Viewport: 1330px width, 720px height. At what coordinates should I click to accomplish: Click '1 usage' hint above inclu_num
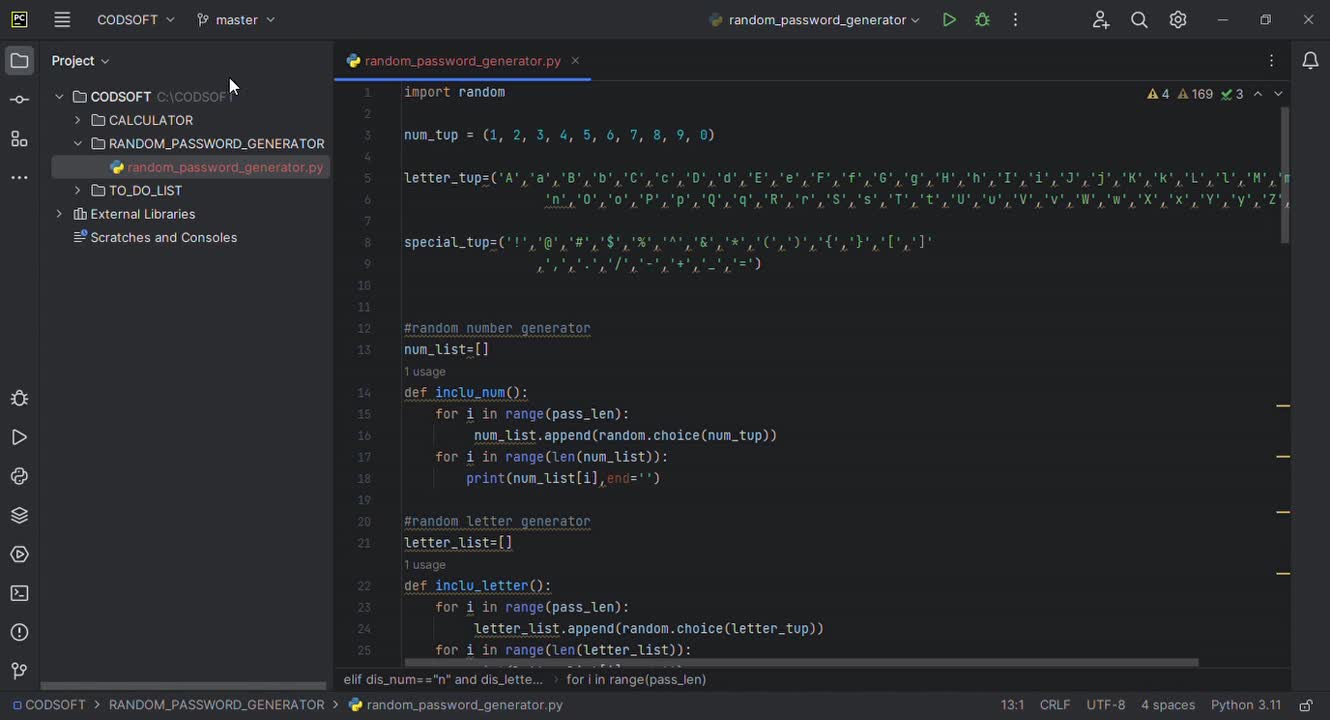(425, 372)
